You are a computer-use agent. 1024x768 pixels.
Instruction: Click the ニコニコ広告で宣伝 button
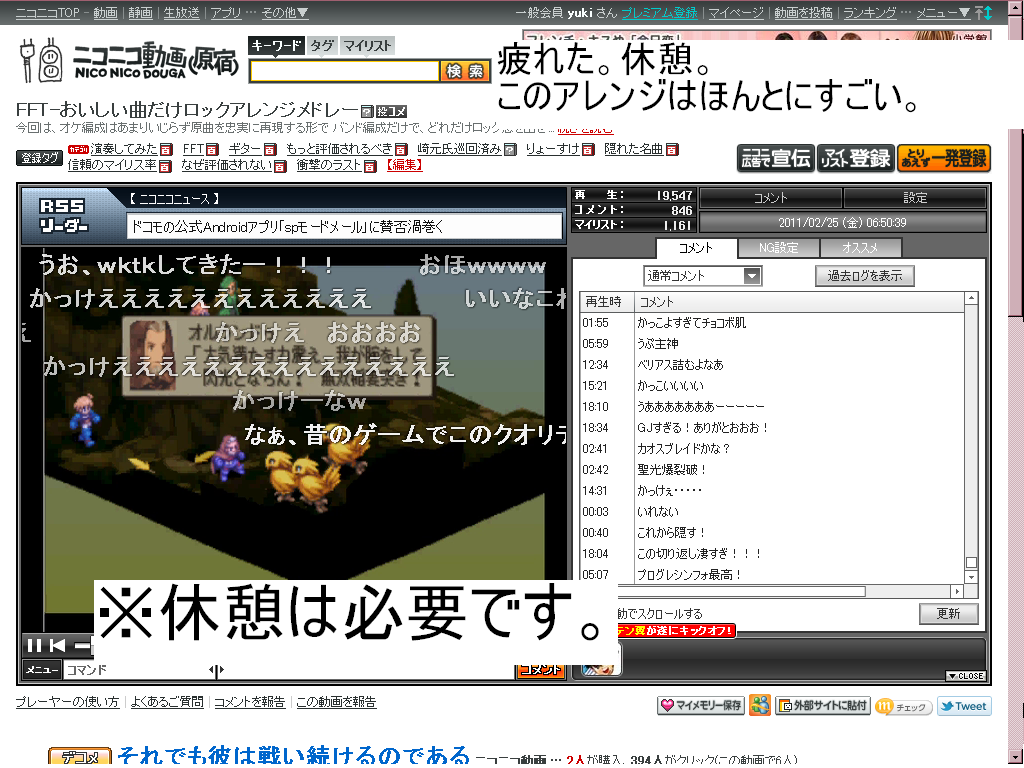pyautogui.click(x=775, y=158)
